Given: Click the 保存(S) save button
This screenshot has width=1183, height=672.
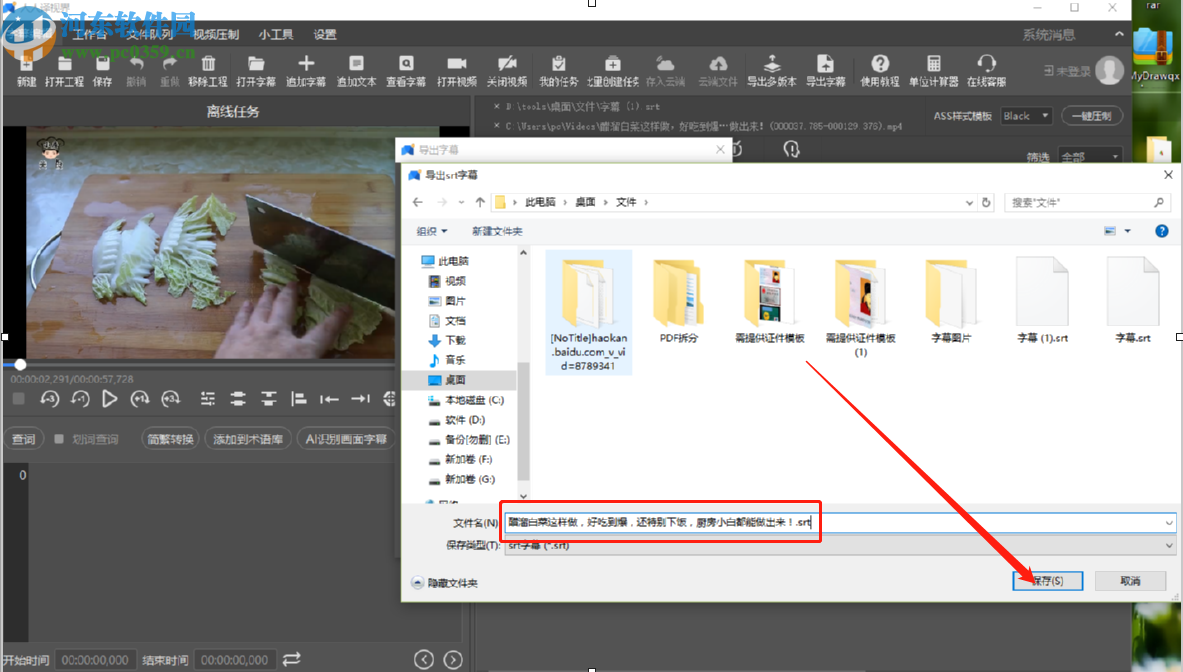Looking at the screenshot, I should [x=1047, y=580].
